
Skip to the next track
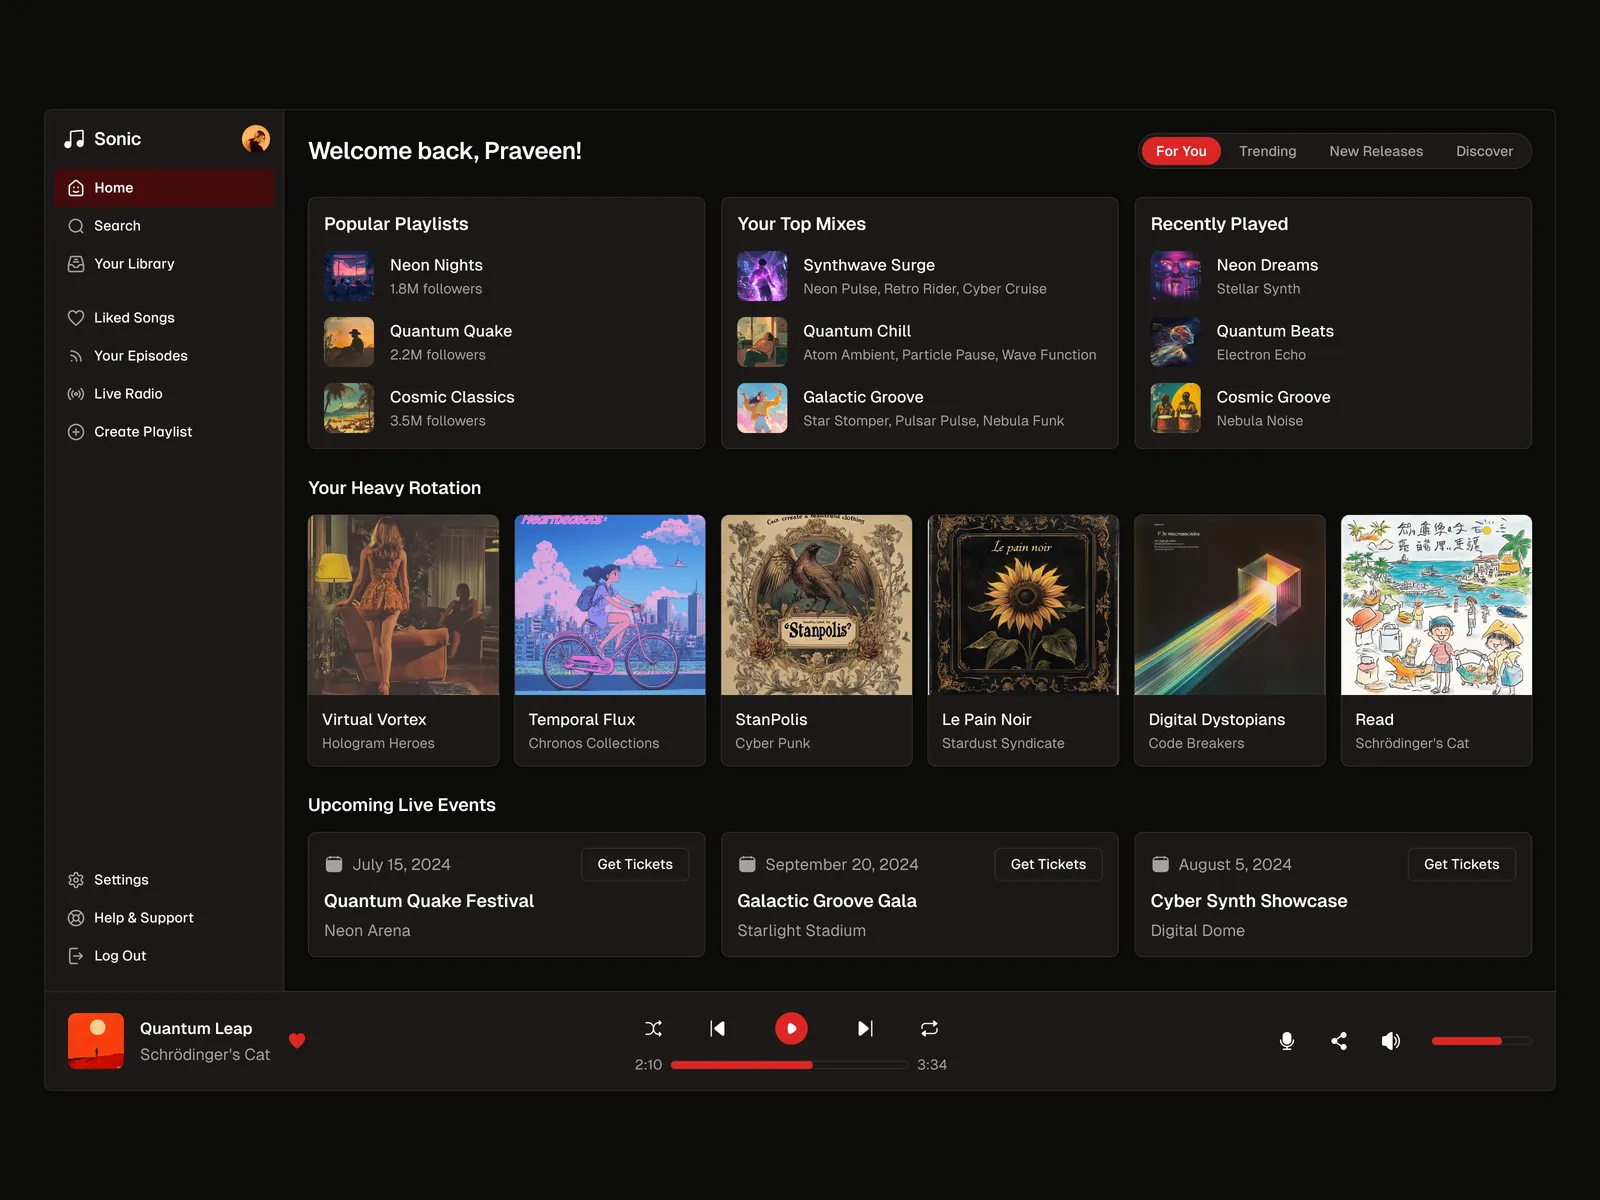coord(865,1028)
